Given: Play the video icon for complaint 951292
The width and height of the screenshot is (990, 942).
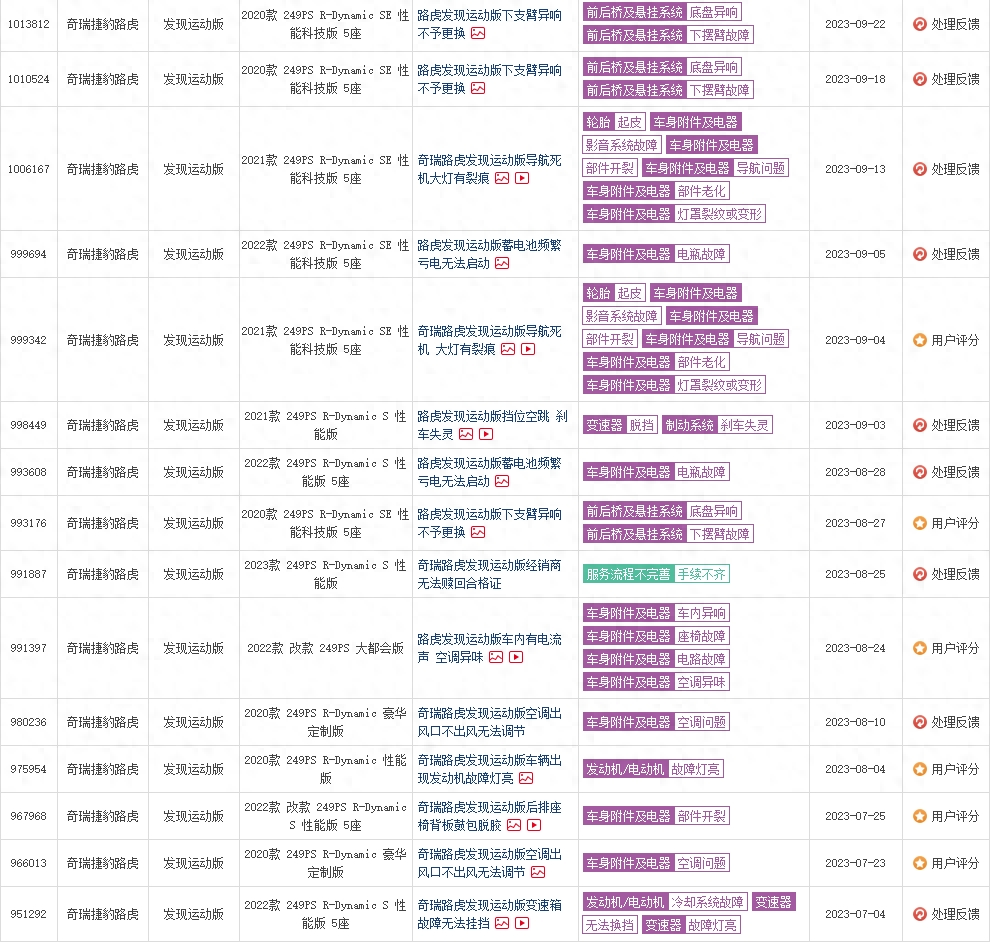Looking at the screenshot, I should coord(522,923).
